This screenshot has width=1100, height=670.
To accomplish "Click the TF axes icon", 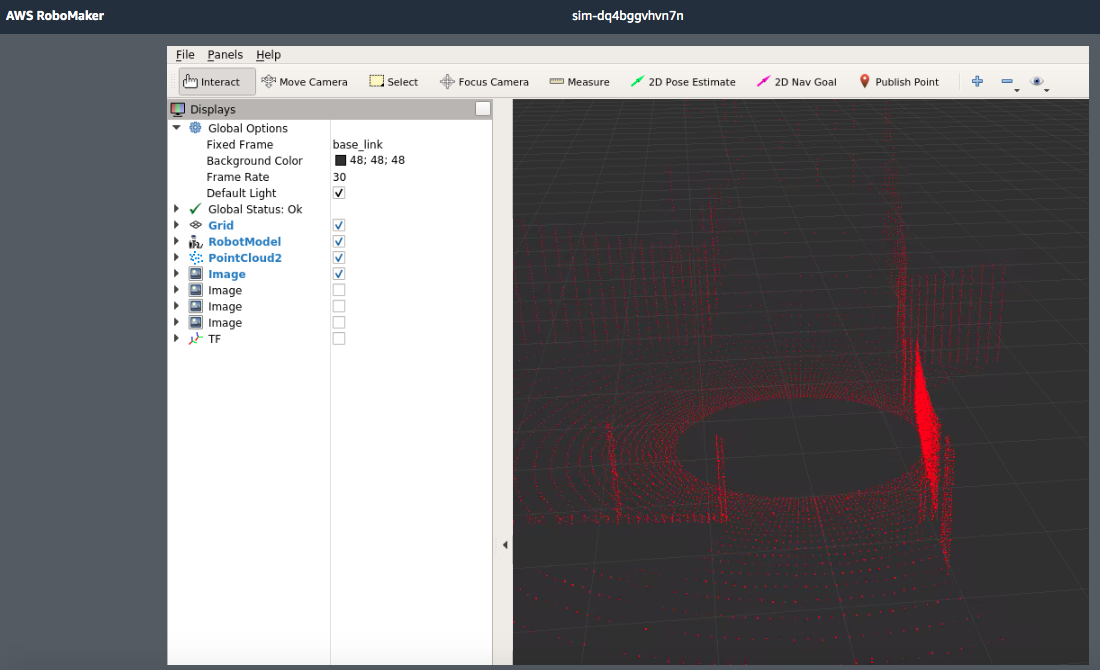I will tap(196, 339).
